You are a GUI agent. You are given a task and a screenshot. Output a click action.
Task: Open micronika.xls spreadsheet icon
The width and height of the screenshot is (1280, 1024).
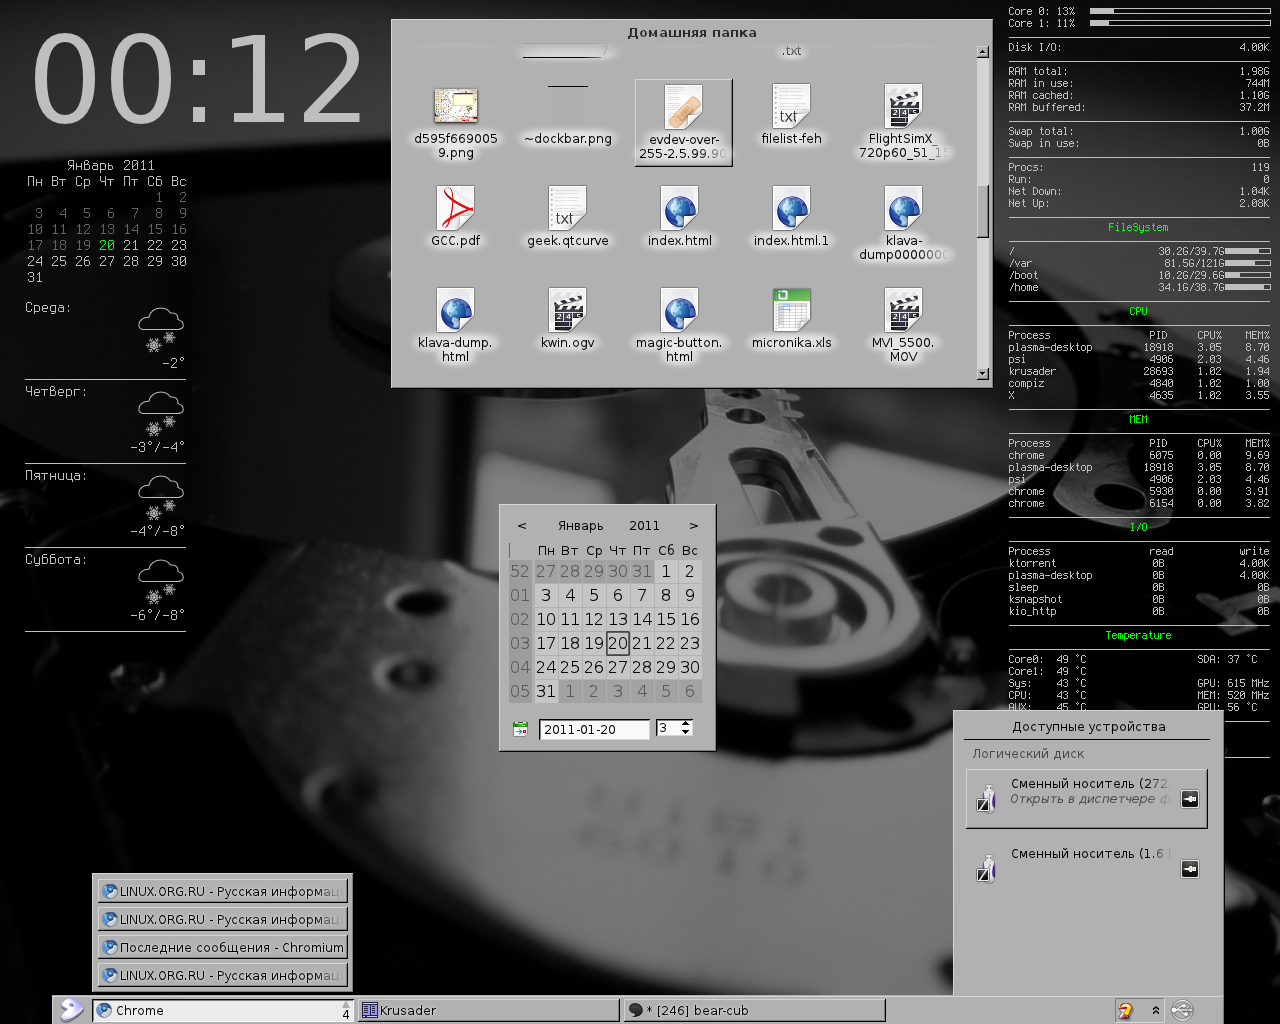791,310
